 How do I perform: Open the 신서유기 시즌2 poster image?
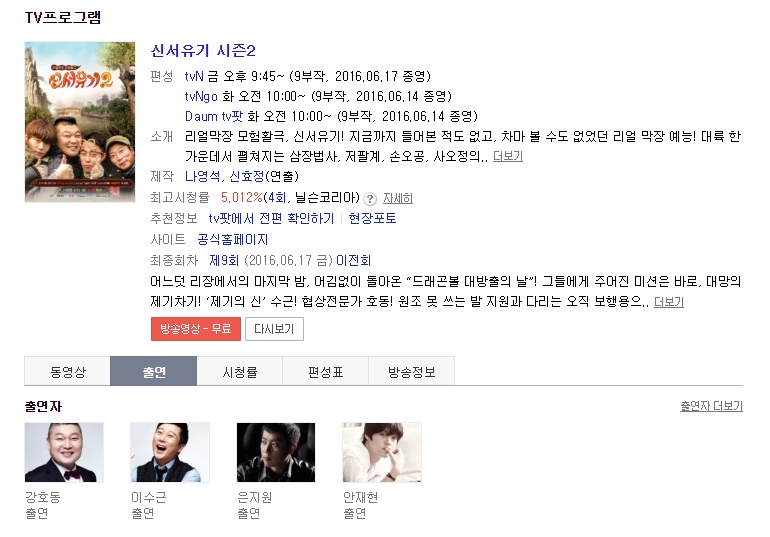click(80, 122)
